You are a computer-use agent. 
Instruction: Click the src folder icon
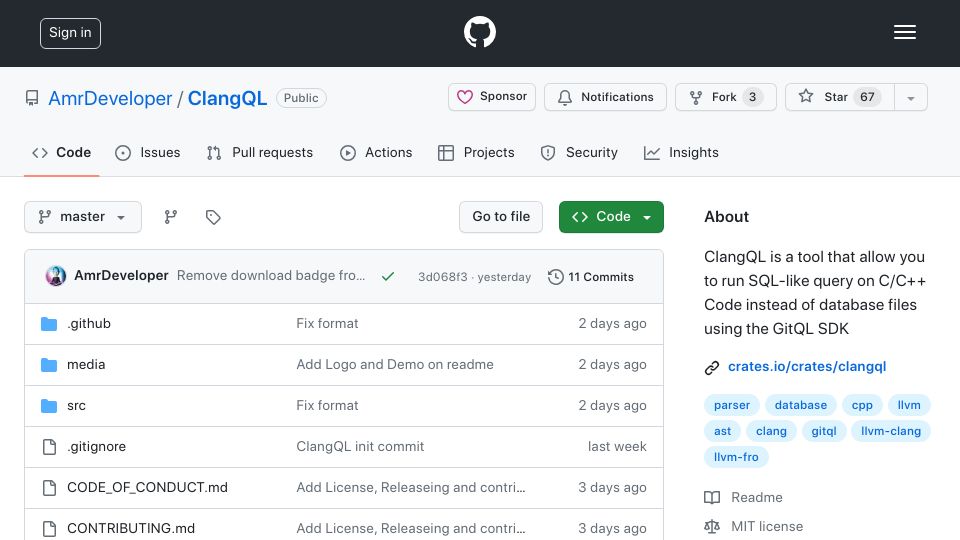click(49, 406)
